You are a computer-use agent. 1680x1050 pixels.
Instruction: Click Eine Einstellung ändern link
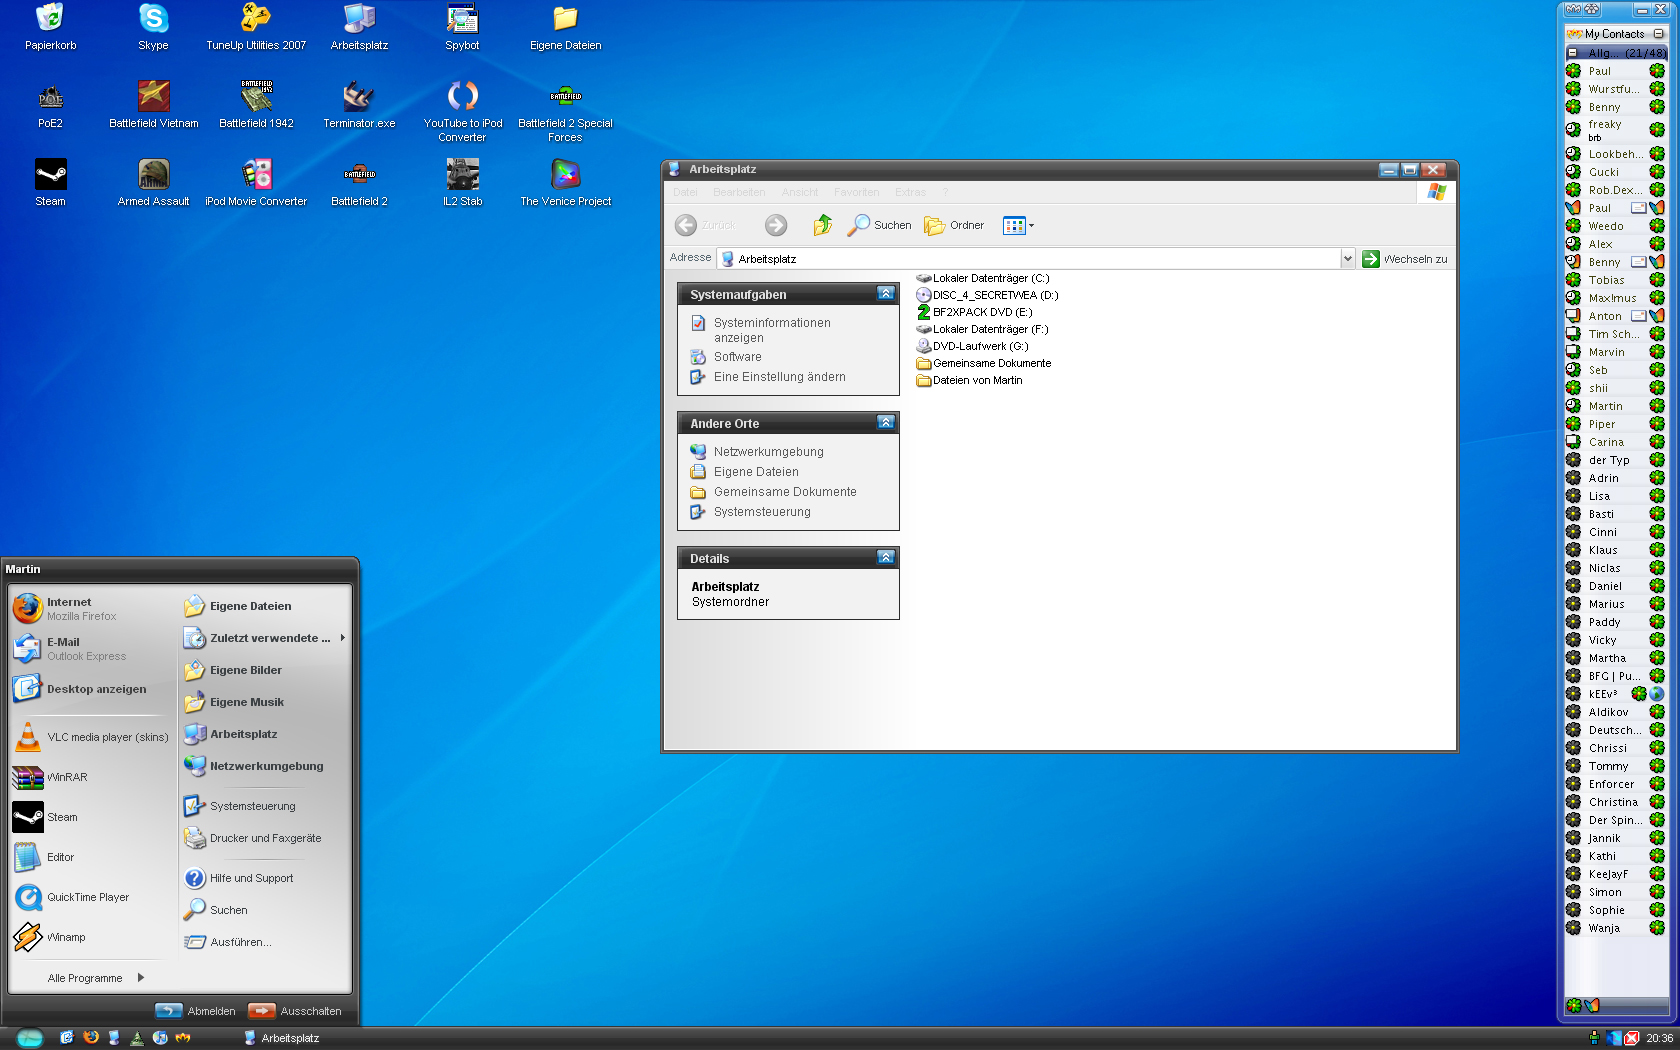click(x=780, y=377)
